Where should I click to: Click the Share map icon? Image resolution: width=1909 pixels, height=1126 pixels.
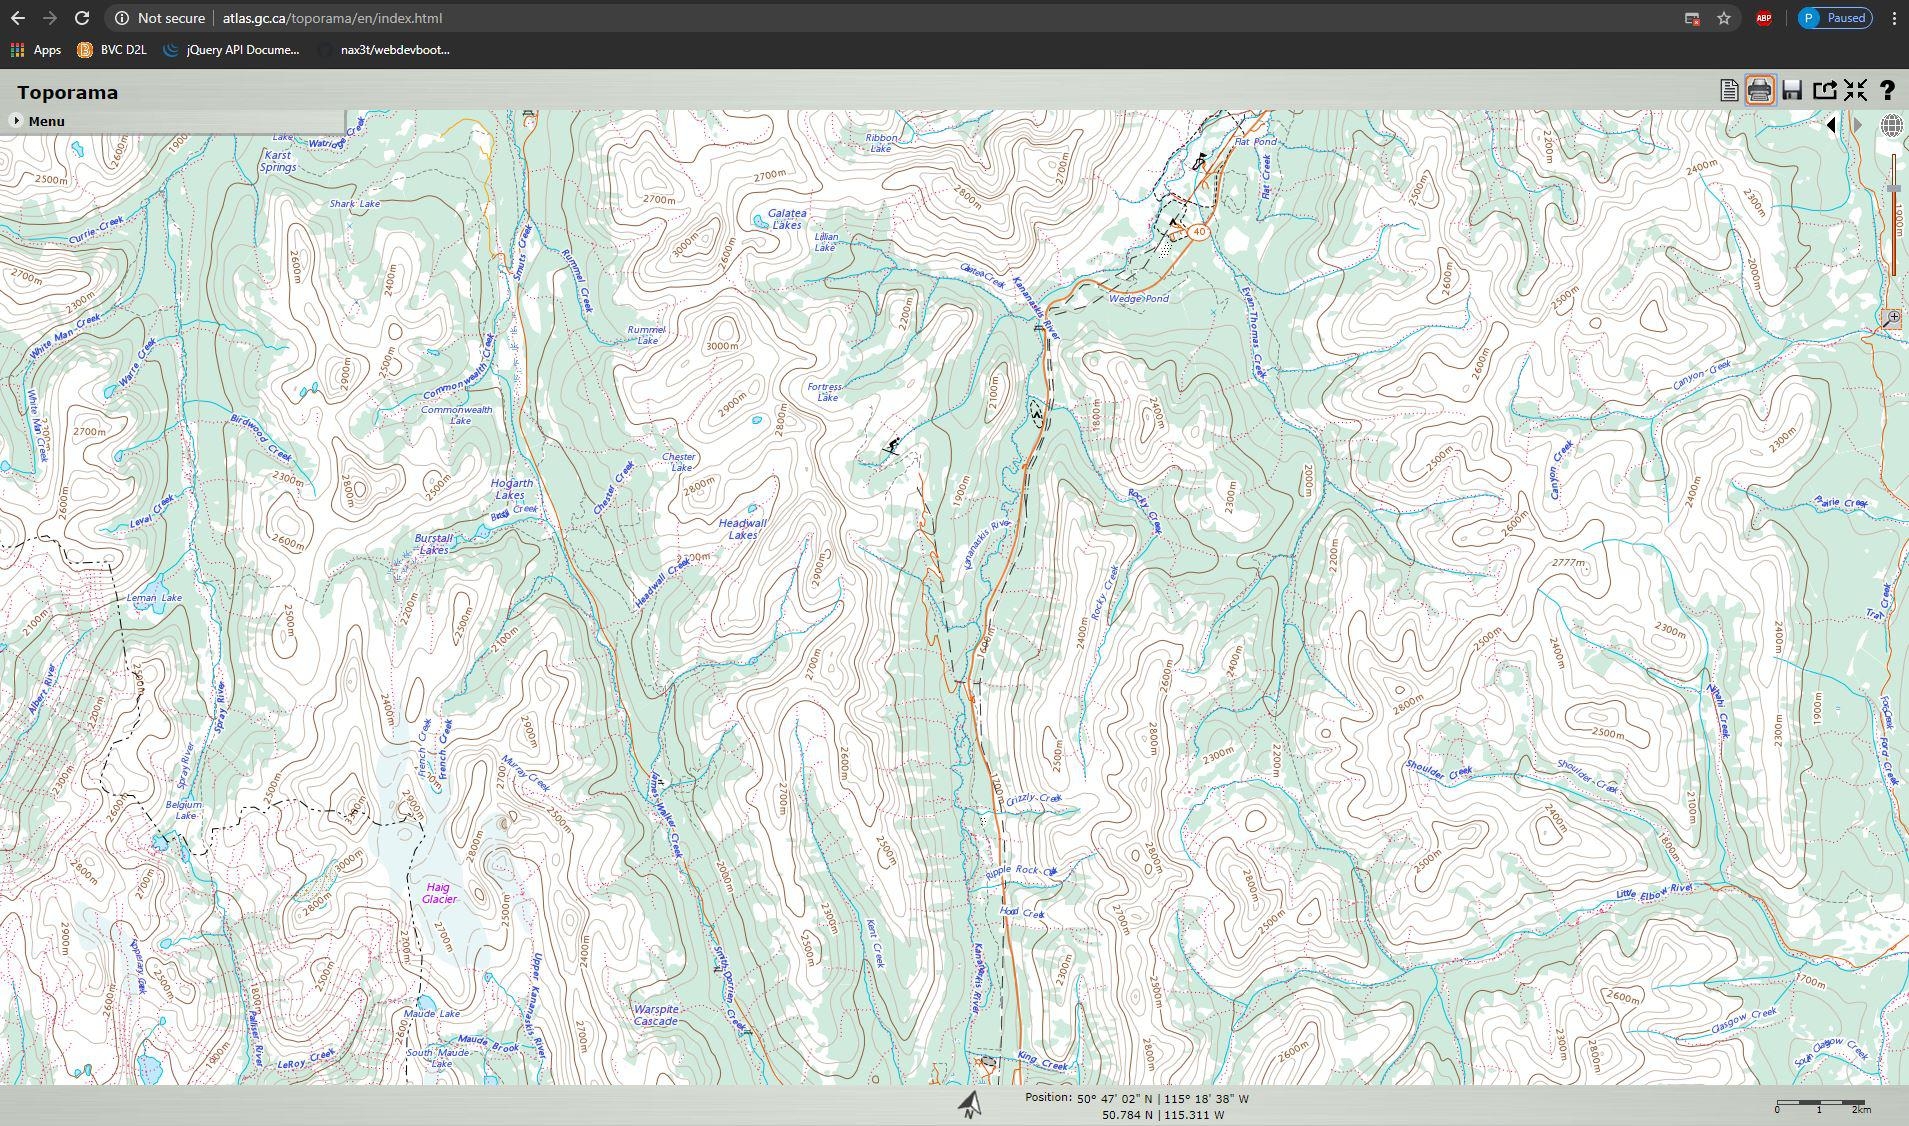[x=1824, y=91]
